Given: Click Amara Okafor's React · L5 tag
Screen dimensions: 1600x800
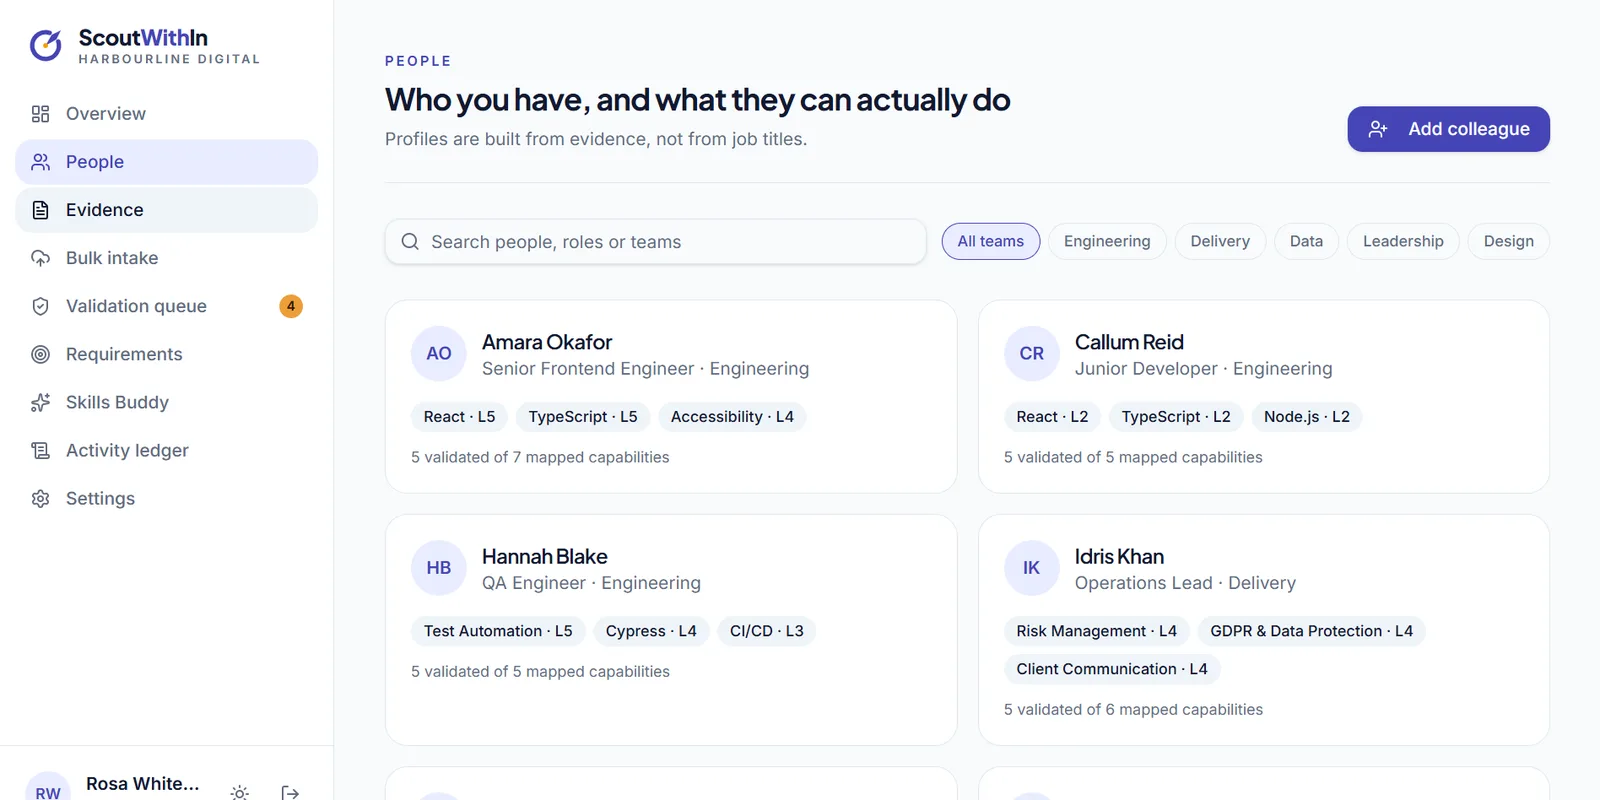Looking at the screenshot, I should point(459,417).
